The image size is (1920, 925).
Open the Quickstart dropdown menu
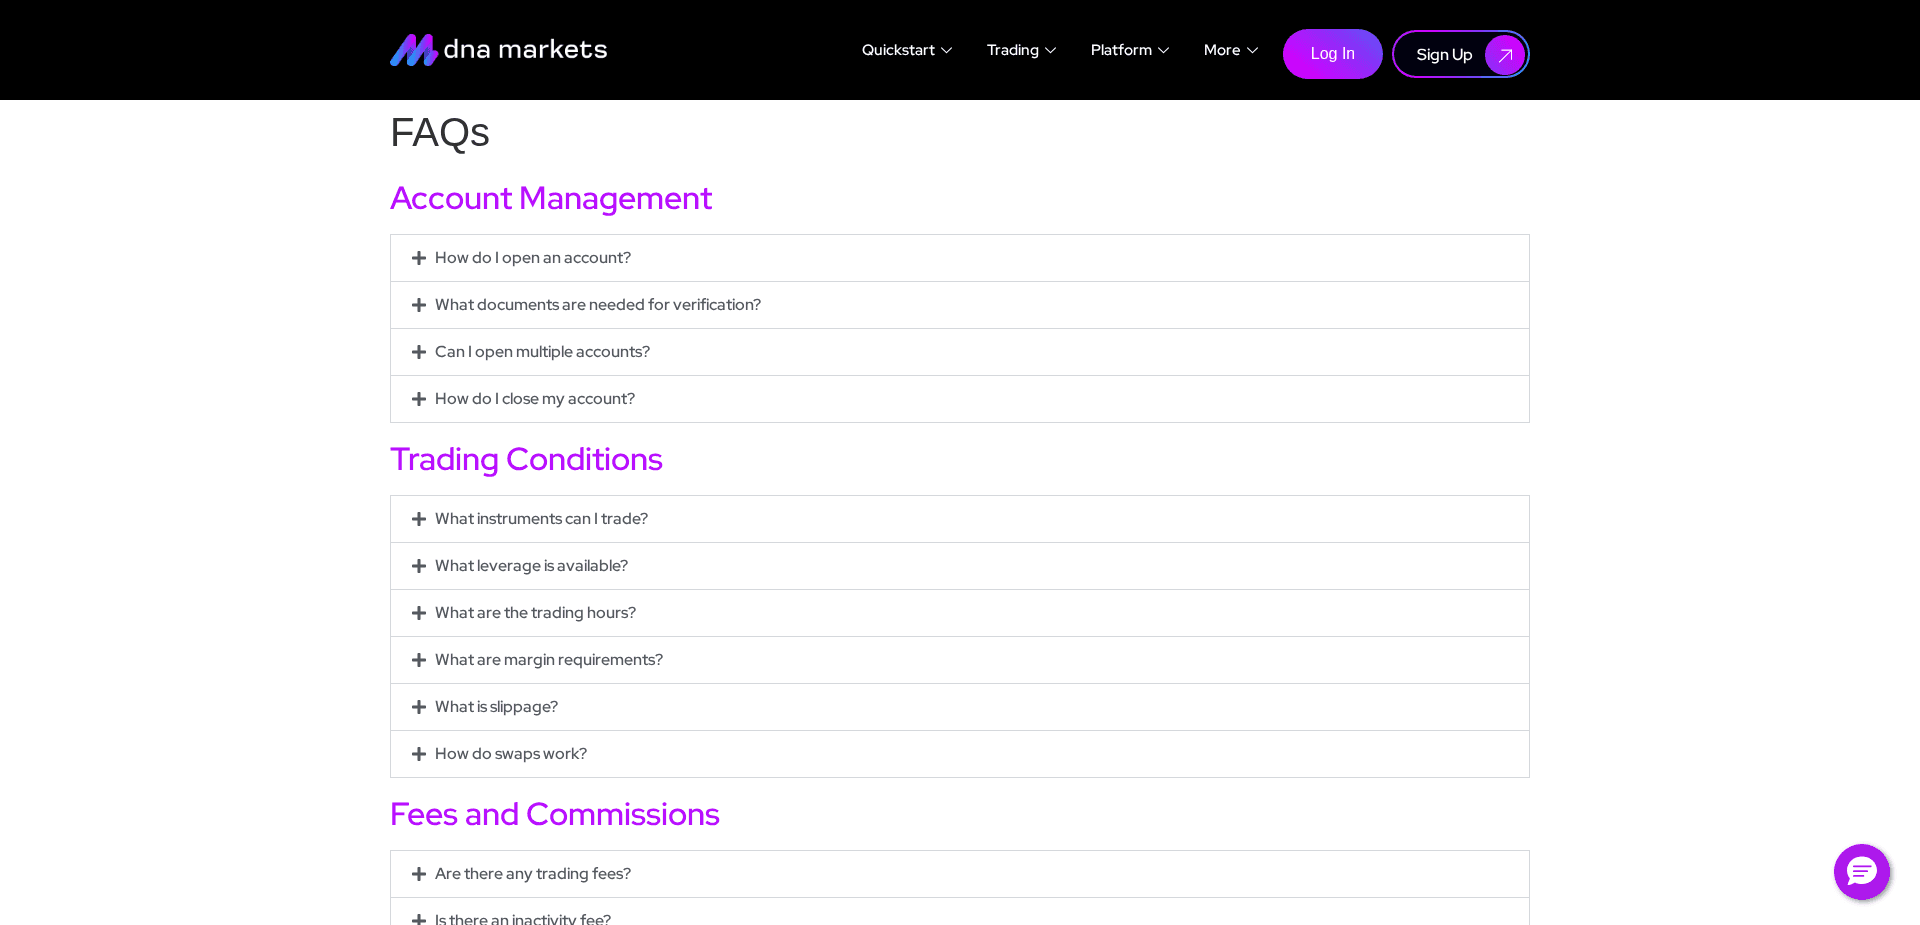(x=906, y=49)
